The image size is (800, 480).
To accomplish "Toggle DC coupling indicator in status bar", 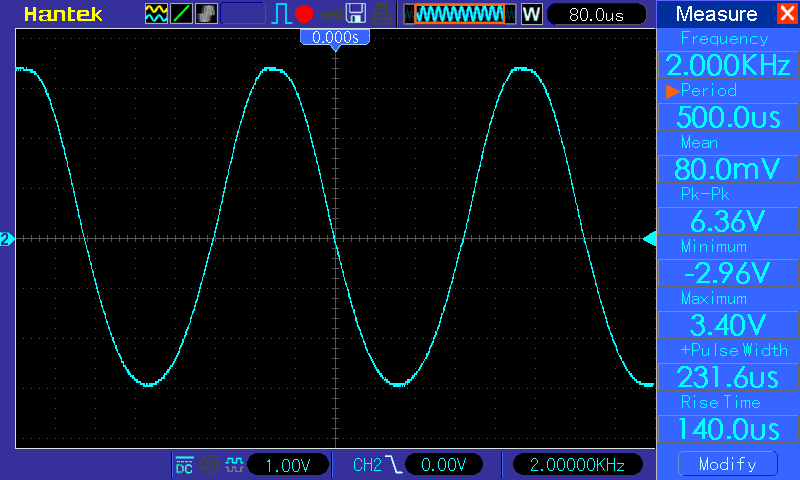I will 184,465.
